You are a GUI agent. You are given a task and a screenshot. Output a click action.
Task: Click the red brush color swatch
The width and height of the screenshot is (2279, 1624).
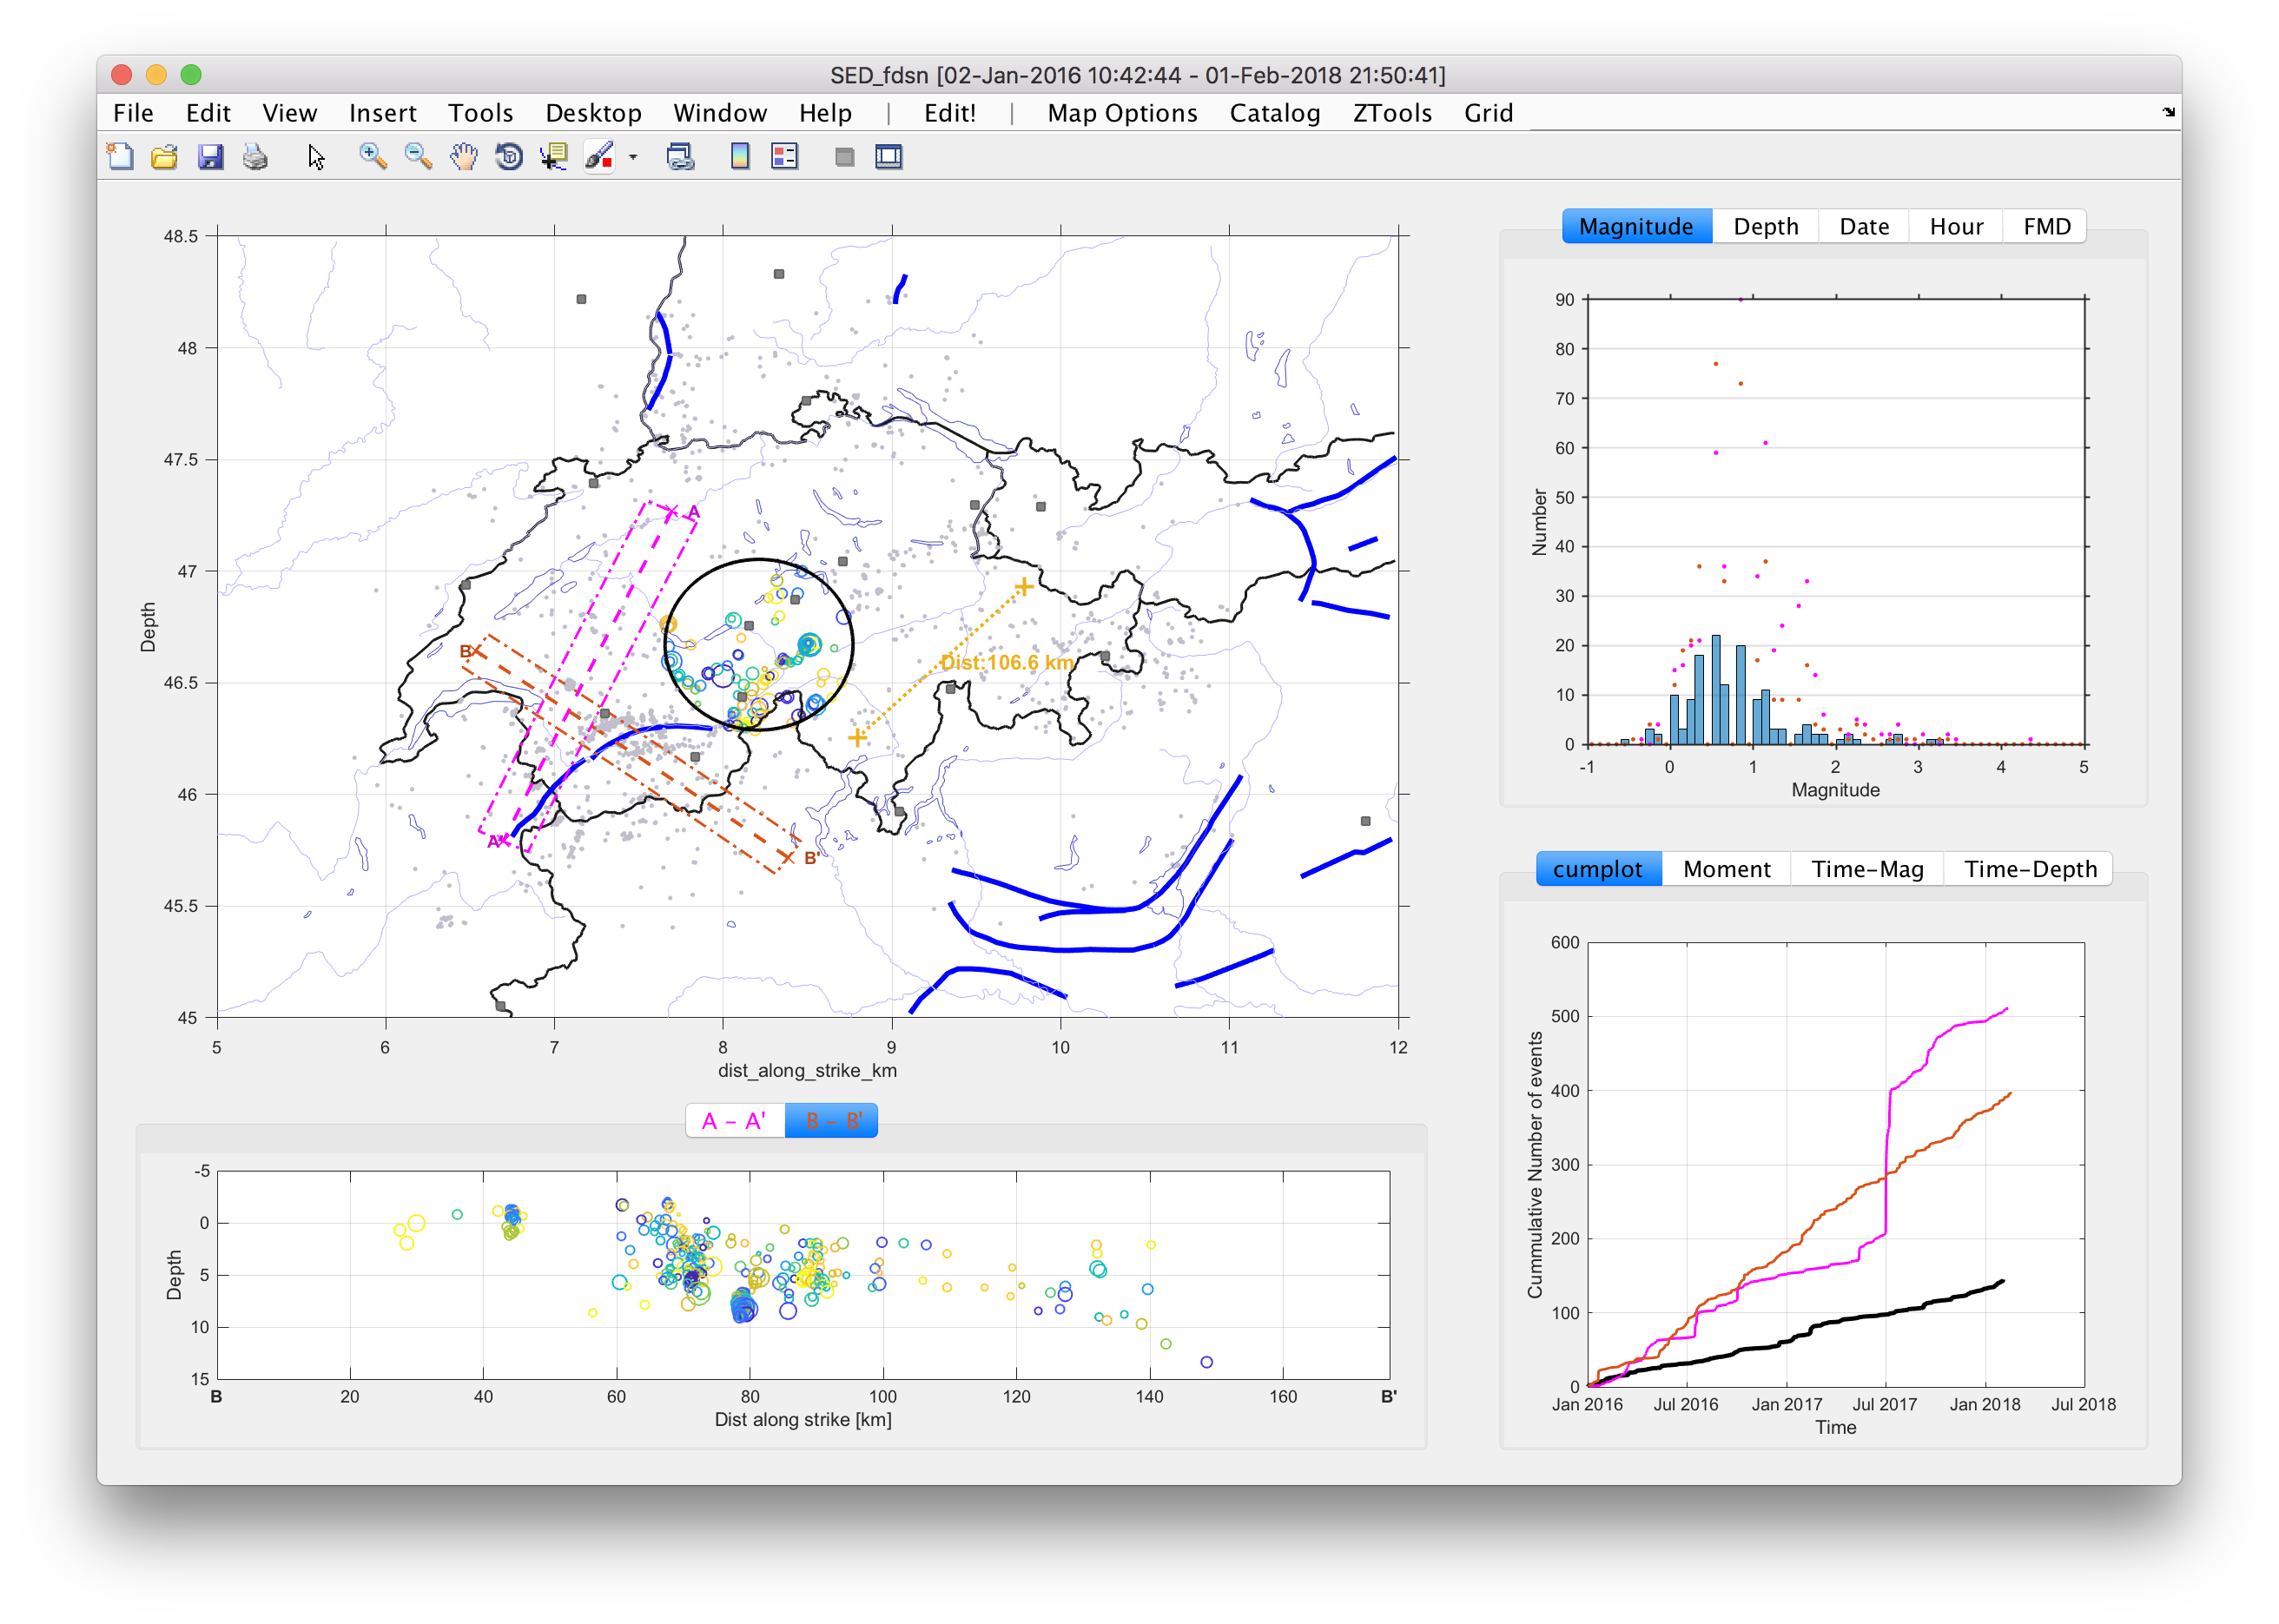605,163
